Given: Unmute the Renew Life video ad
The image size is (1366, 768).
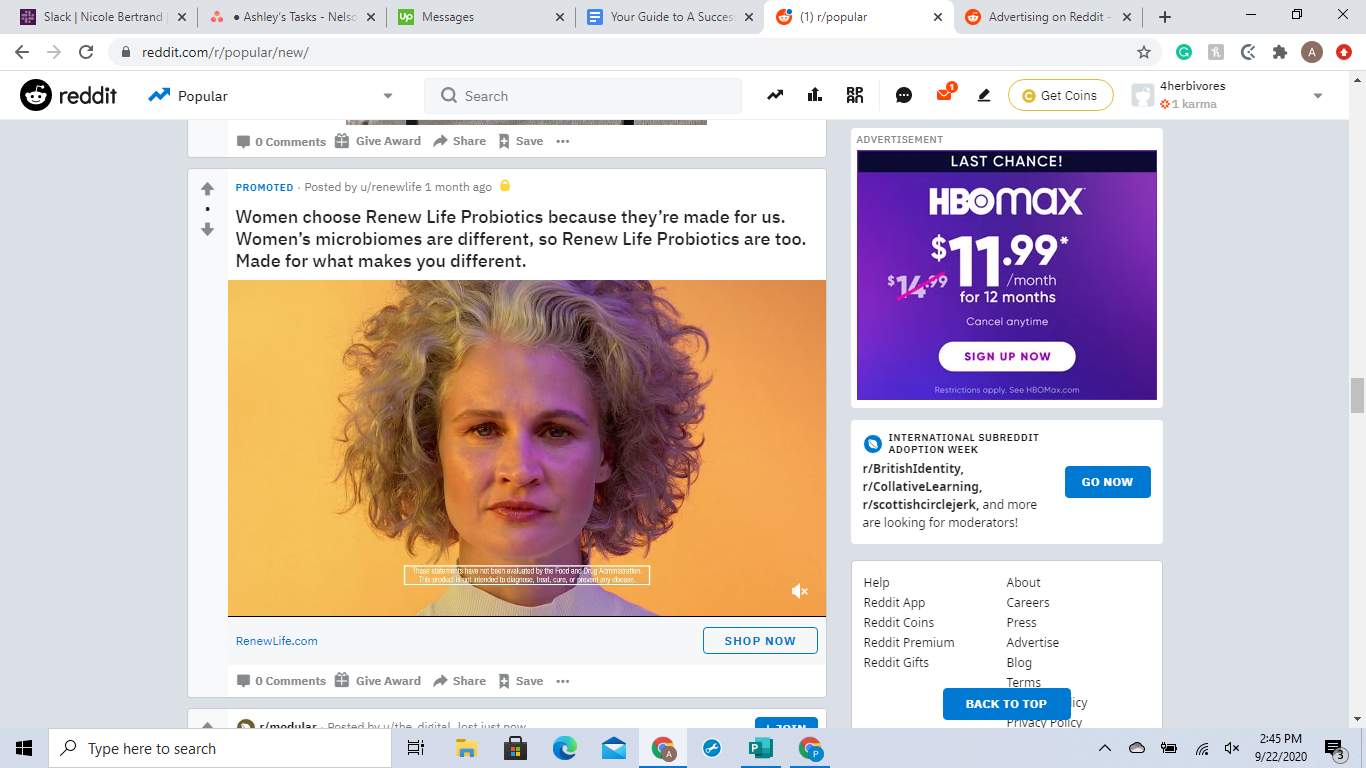Looking at the screenshot, I should click(x=799, y=591).
